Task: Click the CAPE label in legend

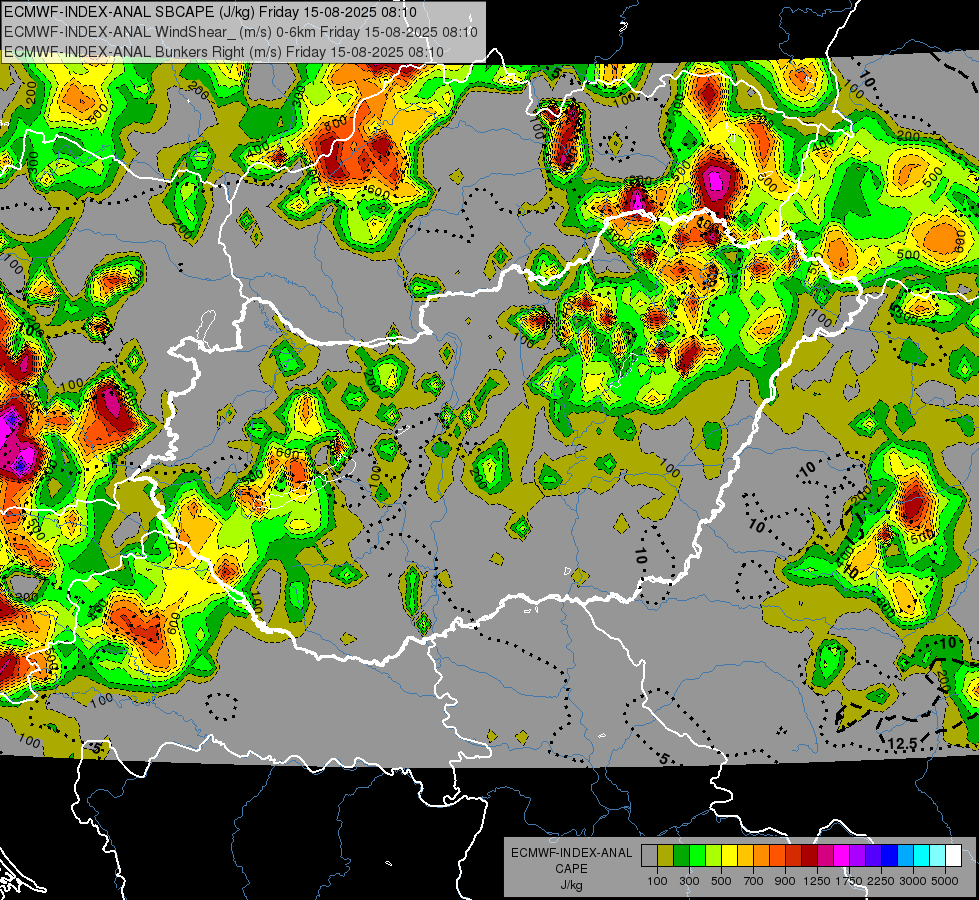Action: coord(571,869)
